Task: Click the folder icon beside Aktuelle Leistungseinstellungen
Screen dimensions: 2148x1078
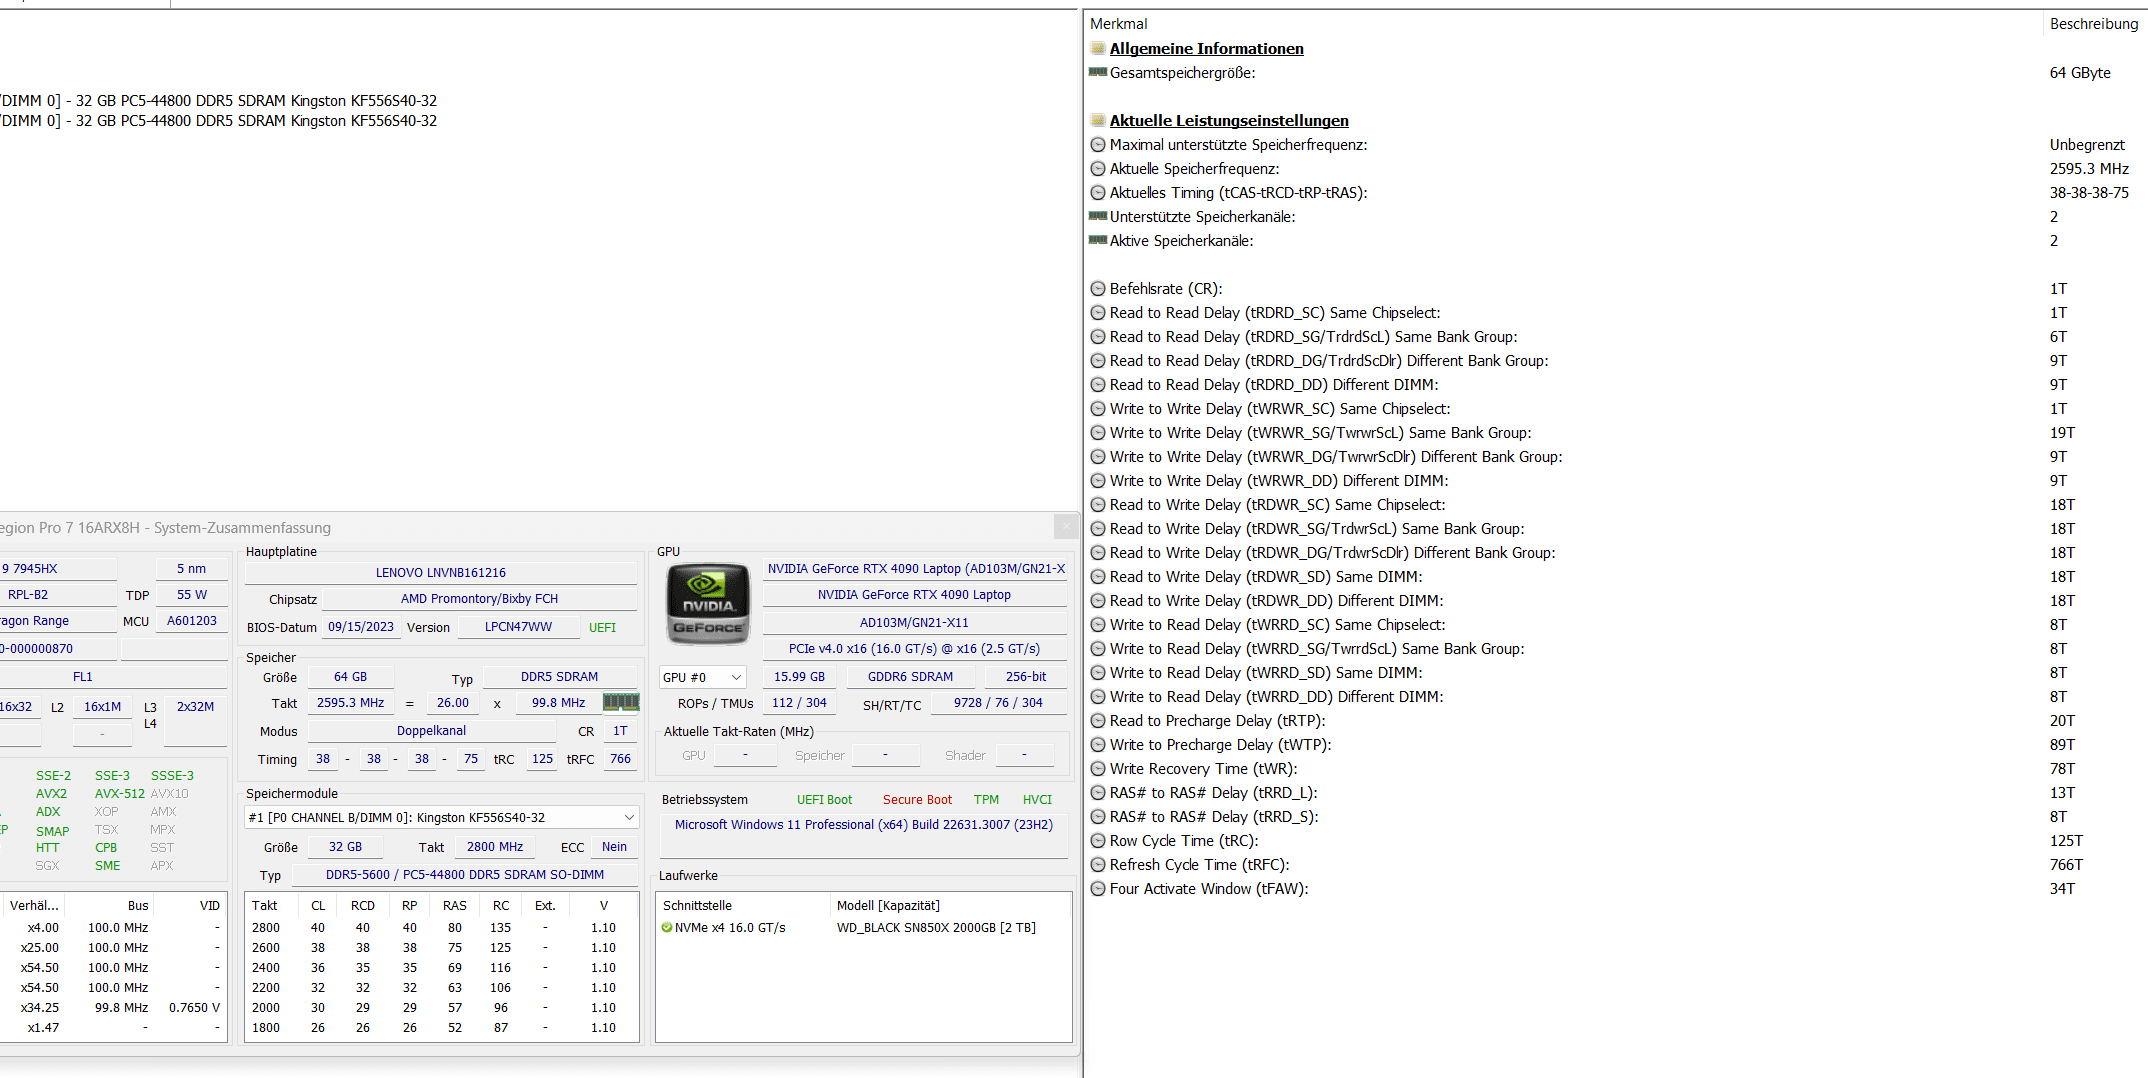Action: tap(1098, 120)
